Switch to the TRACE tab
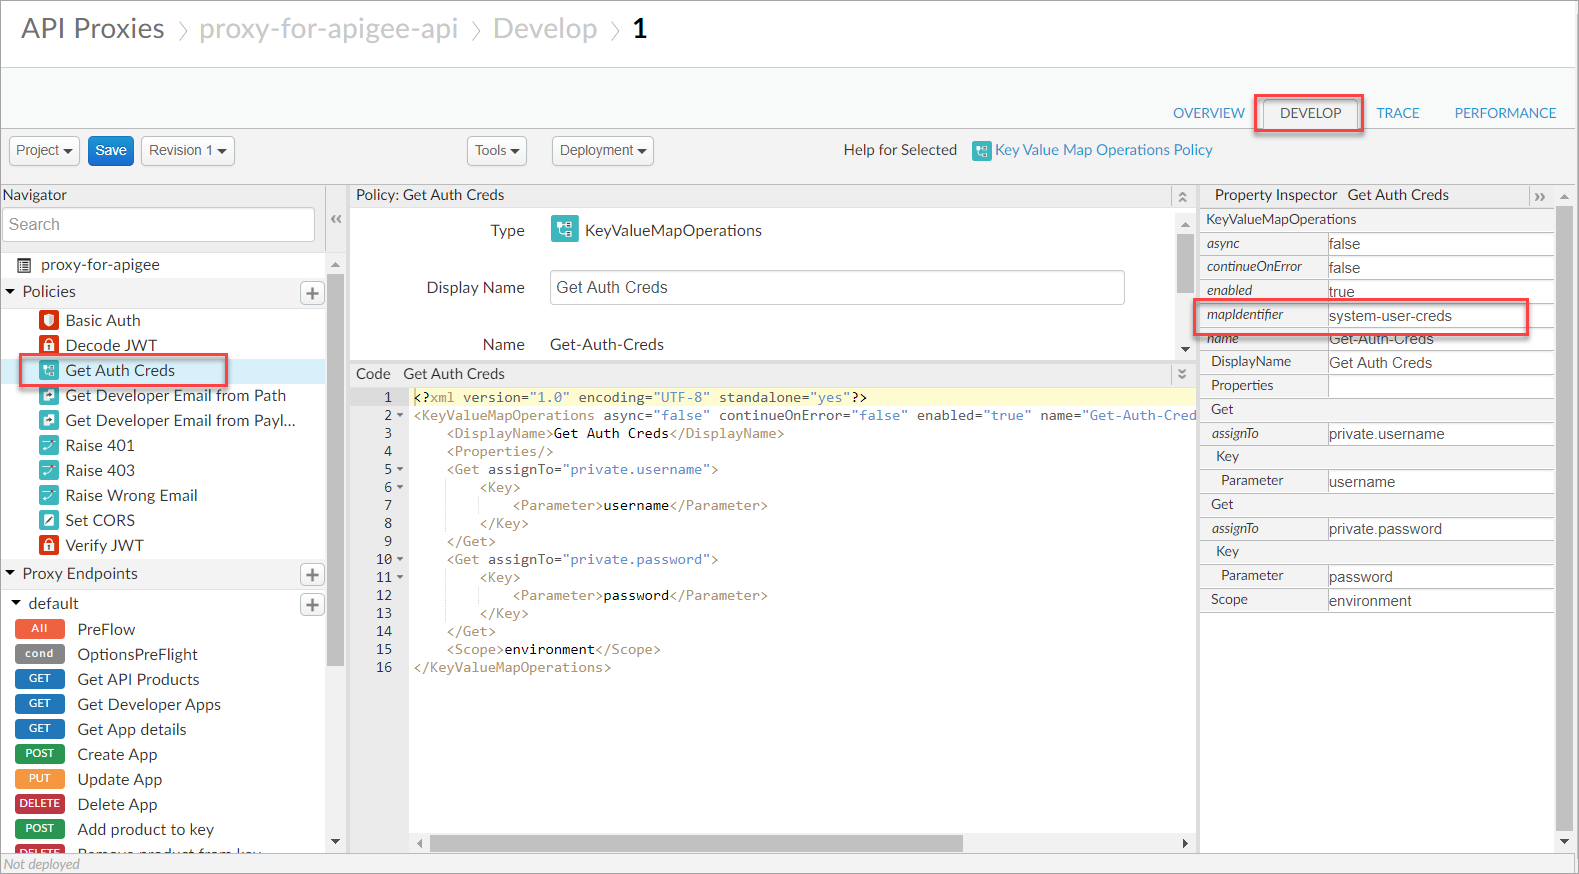The height and width of the screenshot is (874, 1579). click(x=1398, y=113)
